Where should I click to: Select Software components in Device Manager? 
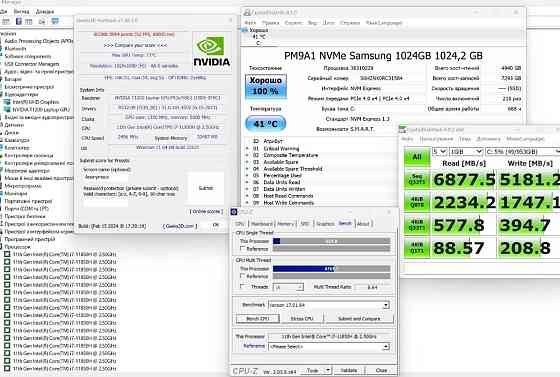[28, 56]
